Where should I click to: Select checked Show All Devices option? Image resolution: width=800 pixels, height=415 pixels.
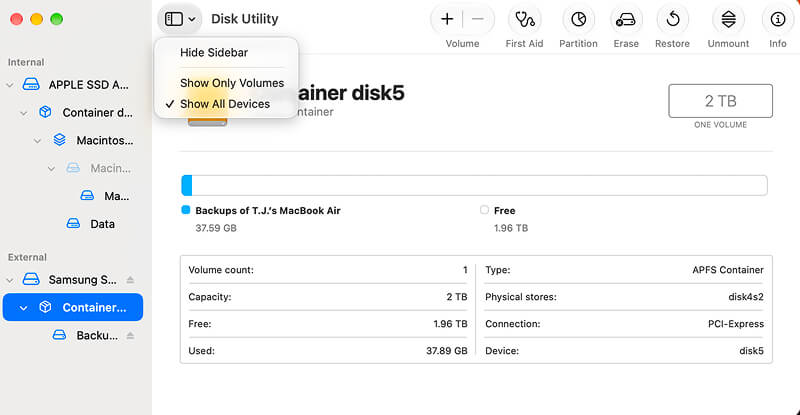pos(226,104)
